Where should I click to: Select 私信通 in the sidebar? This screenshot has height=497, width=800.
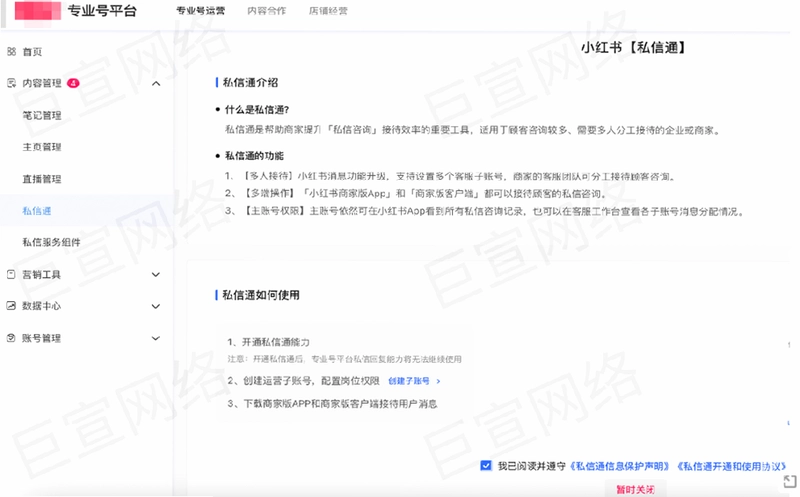click(x=37, y=211)
